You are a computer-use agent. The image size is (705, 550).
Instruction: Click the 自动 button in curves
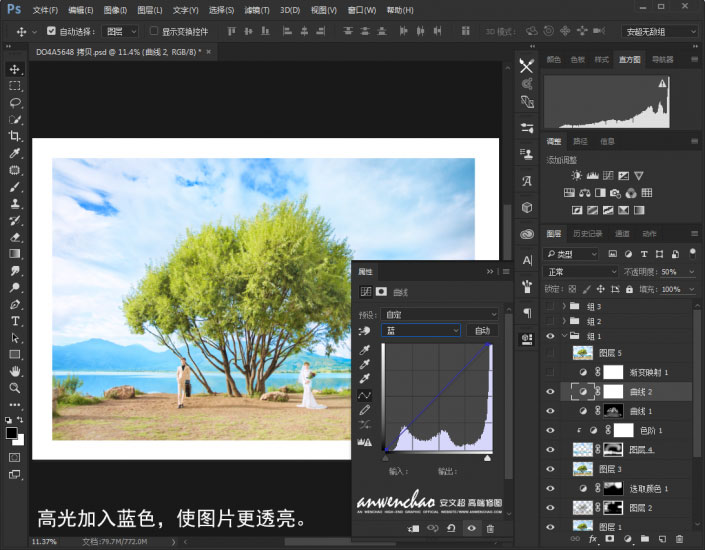point(482,331)
